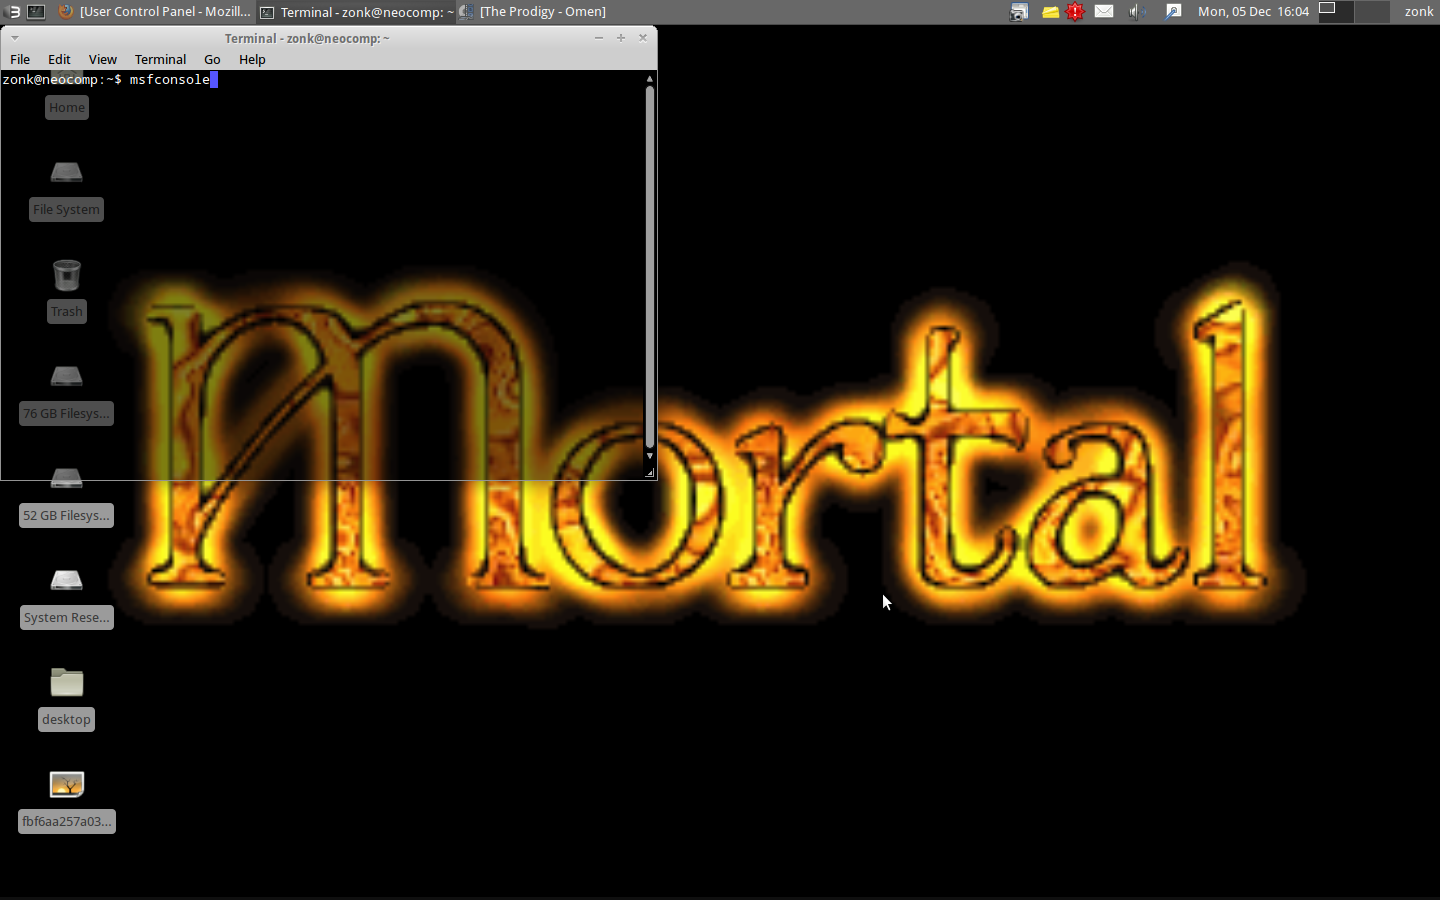Open the Terminal window menu arrow in the title bar

15,38
